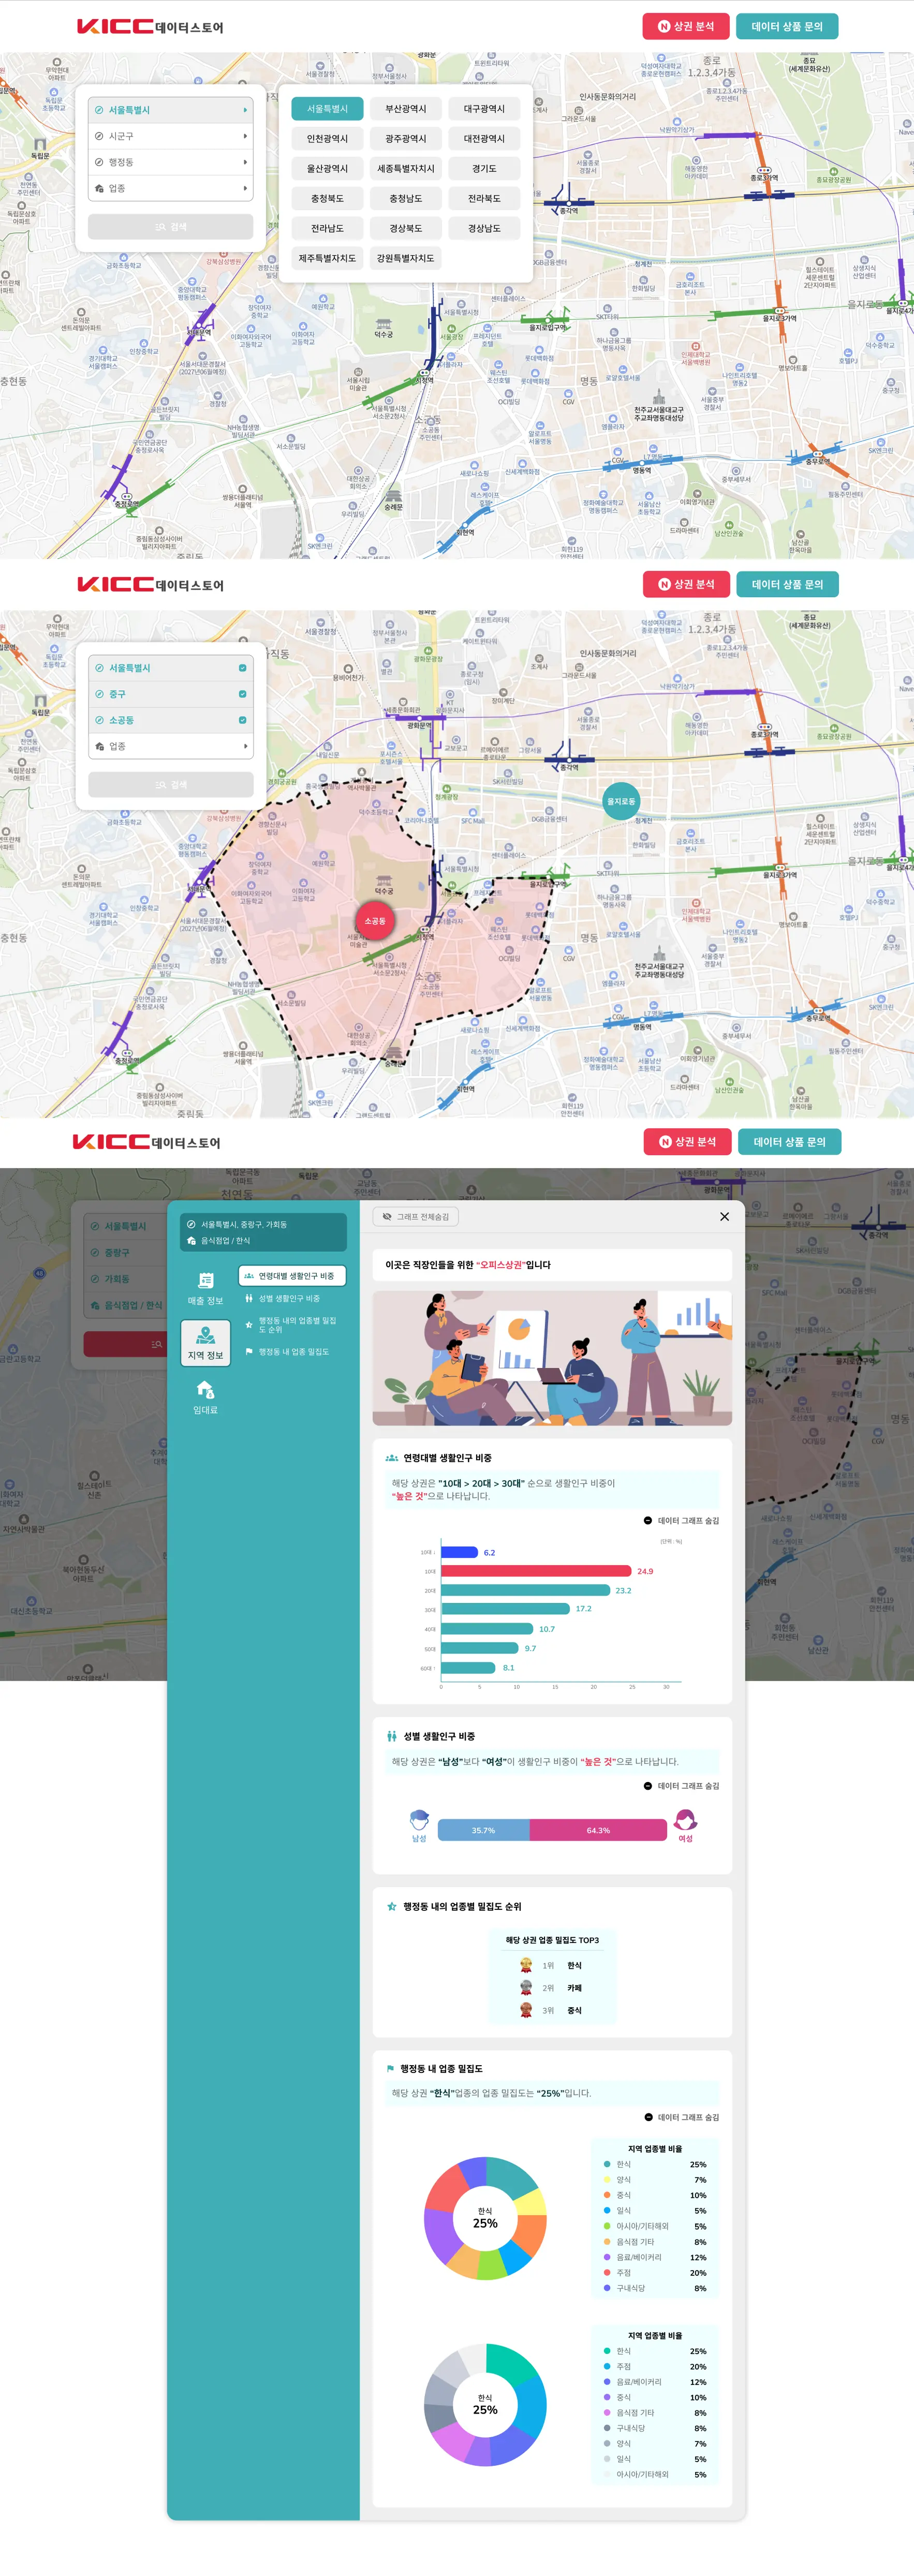Click the 남성 male avatar icon

point(419,1820)
